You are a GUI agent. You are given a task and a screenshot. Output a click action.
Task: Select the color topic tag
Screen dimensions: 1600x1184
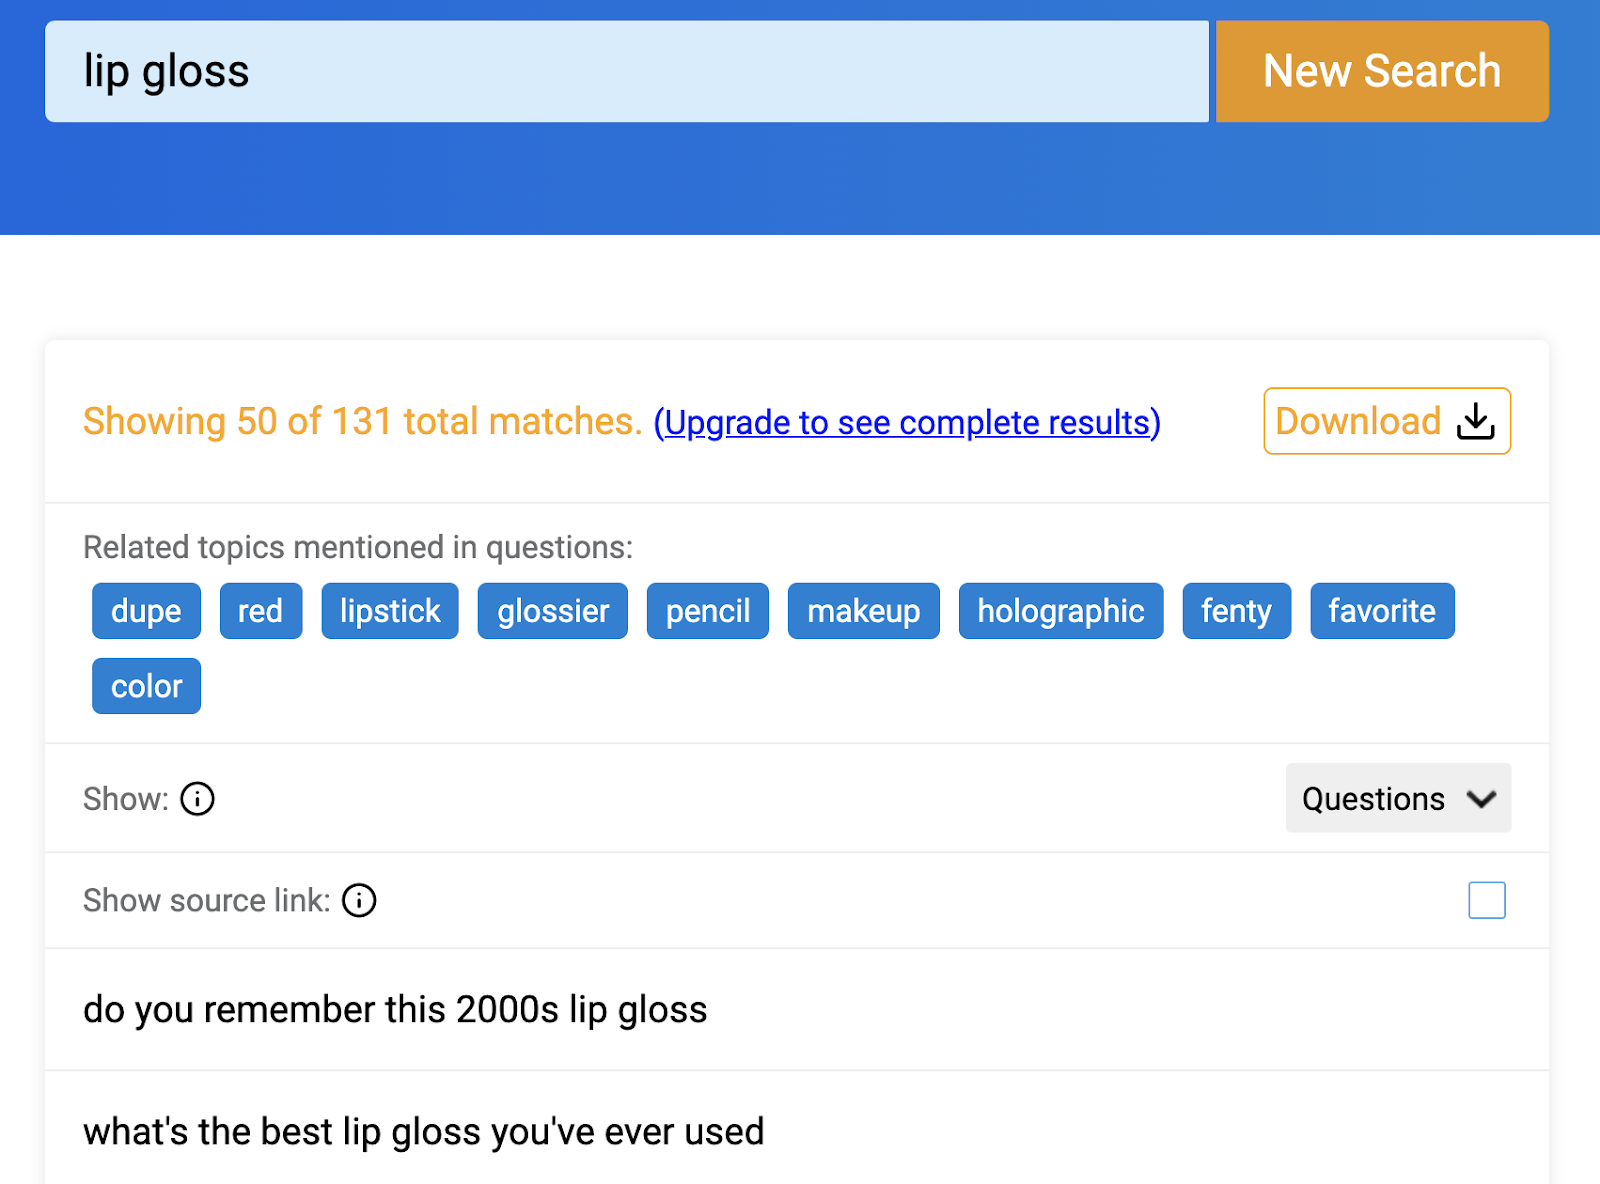146,686
